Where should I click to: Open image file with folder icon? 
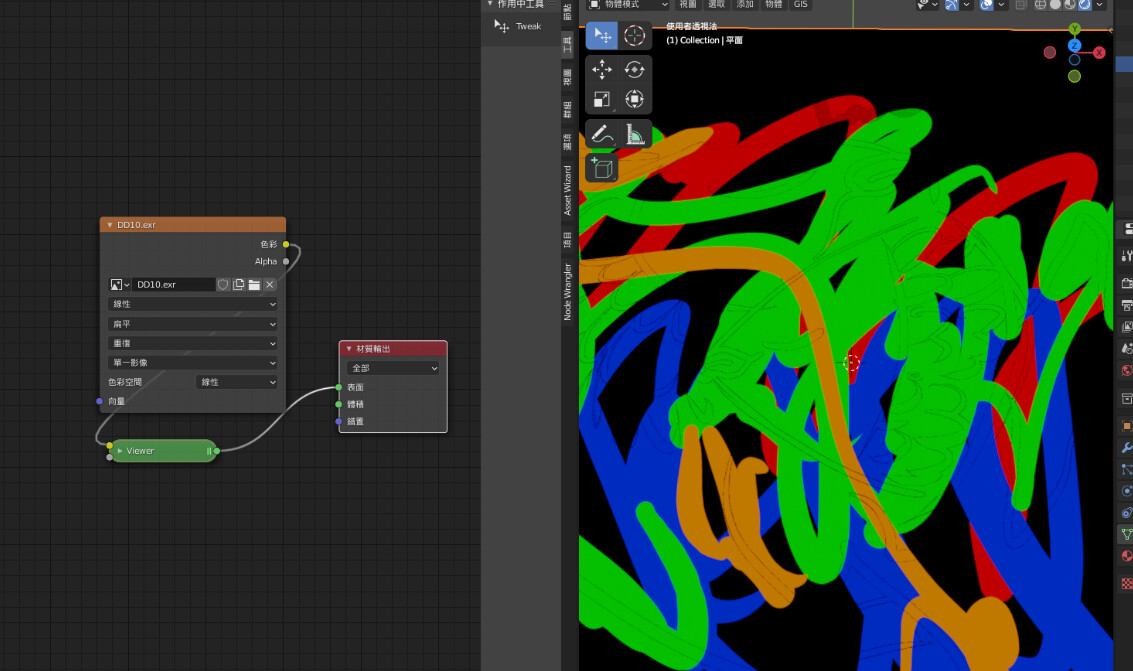pyautogui.click(x=254, y=285)
